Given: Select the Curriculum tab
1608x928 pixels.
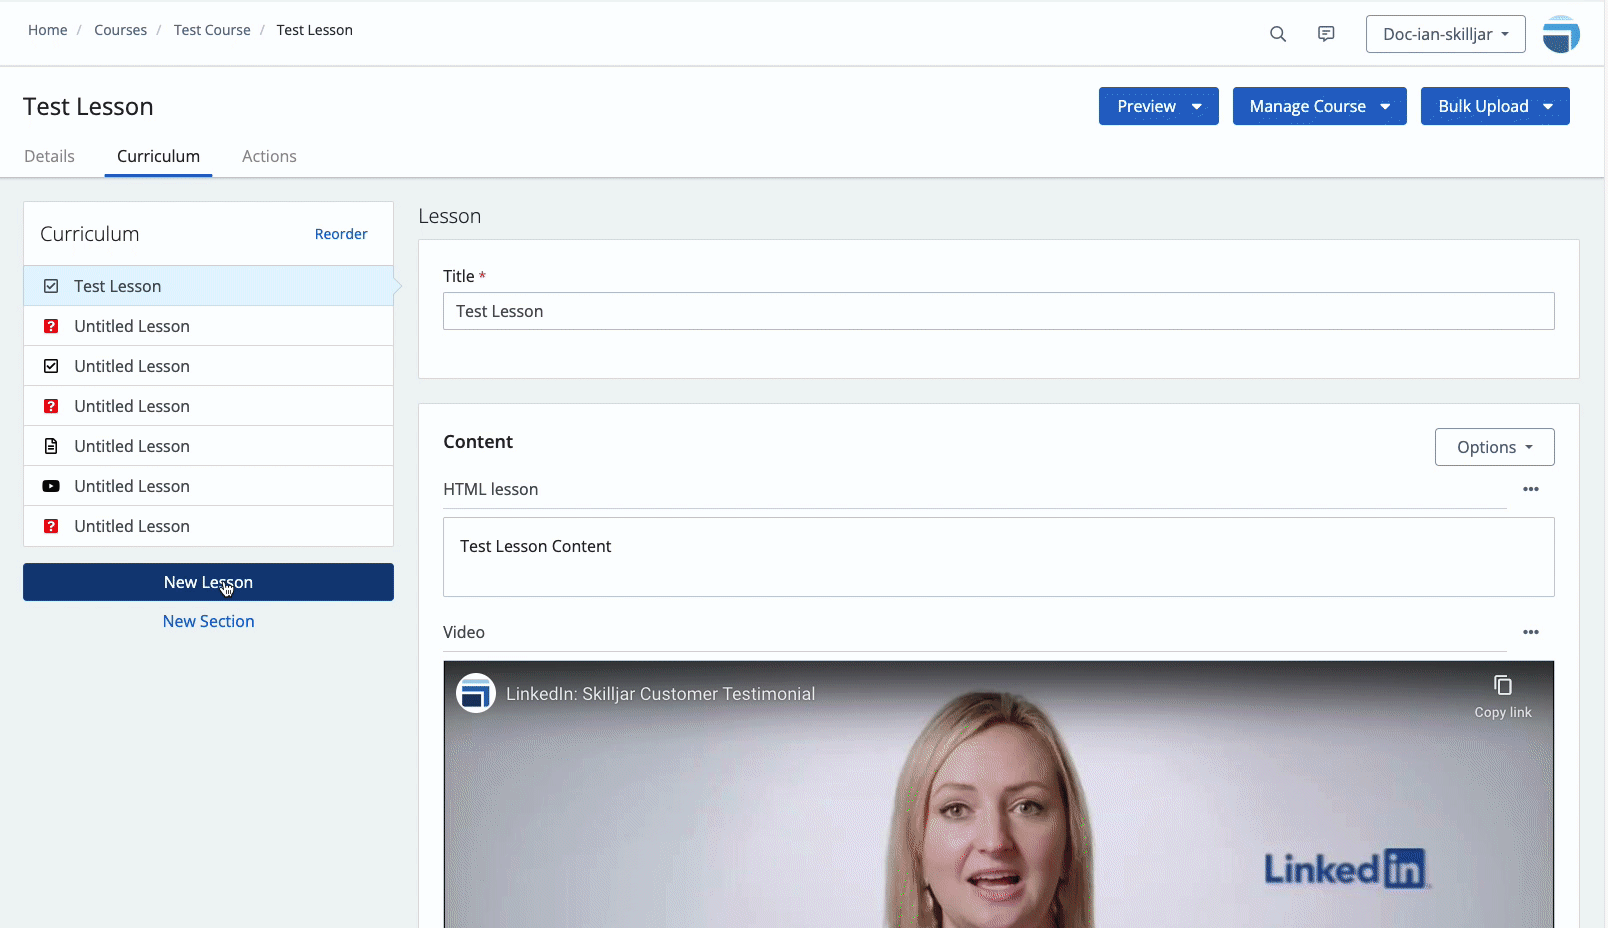Looking at the screenshot, I should pos(158,156).
